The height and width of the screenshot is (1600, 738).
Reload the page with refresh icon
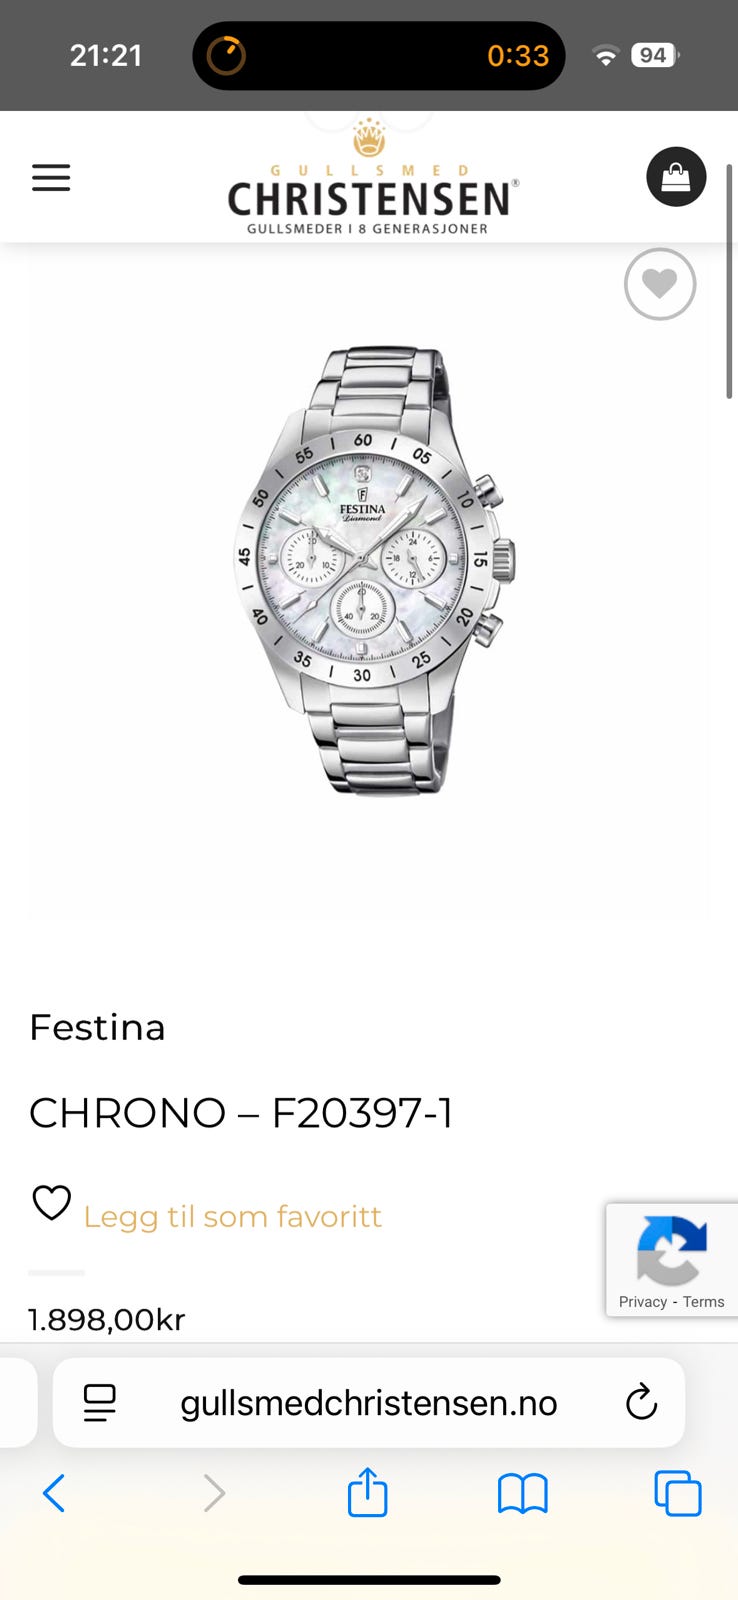click(x=641, y=1402)
